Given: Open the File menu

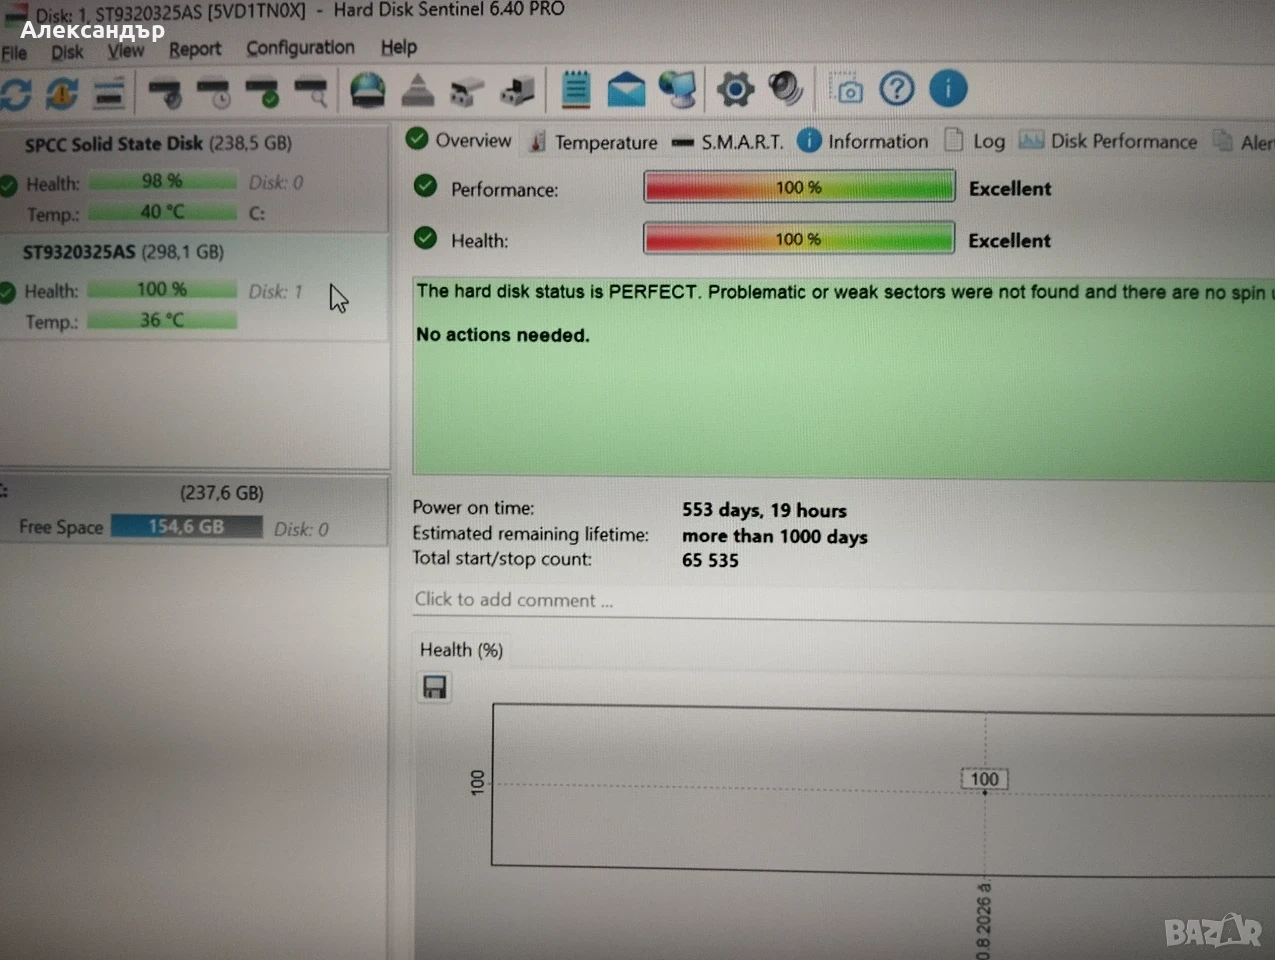Looking at the screenshot, I should click(14, 53).
